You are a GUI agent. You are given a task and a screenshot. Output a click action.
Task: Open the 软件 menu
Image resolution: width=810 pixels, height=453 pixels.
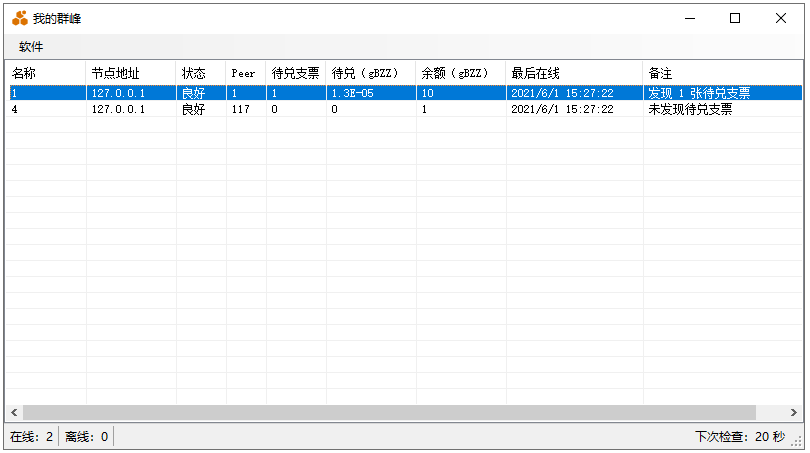pos(31,47)
